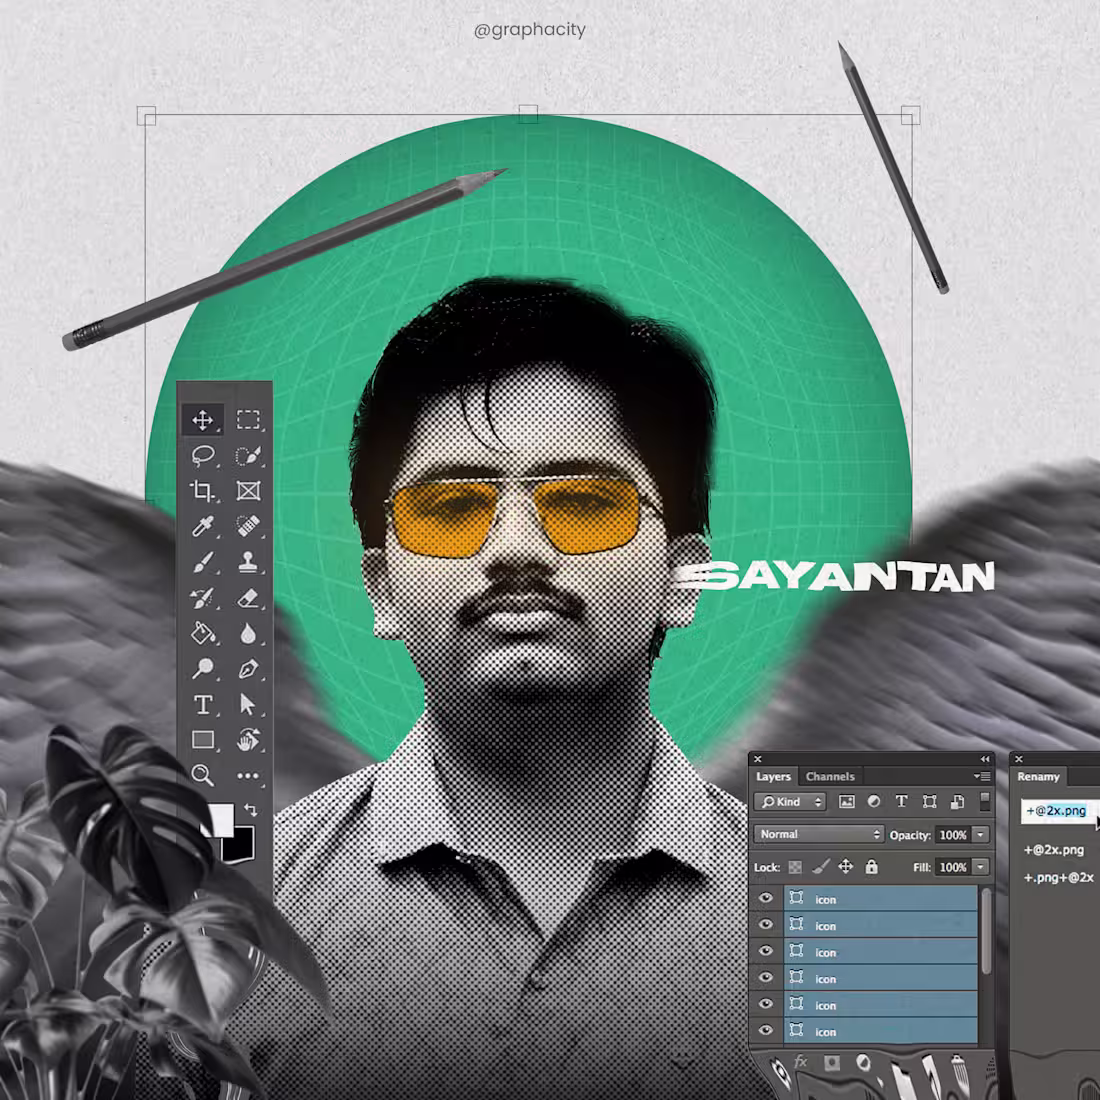Open the blend mode Normal dropdown
Image resolution: width=1100 pixels, height=1100 pixels.
[x=818, y=833]
